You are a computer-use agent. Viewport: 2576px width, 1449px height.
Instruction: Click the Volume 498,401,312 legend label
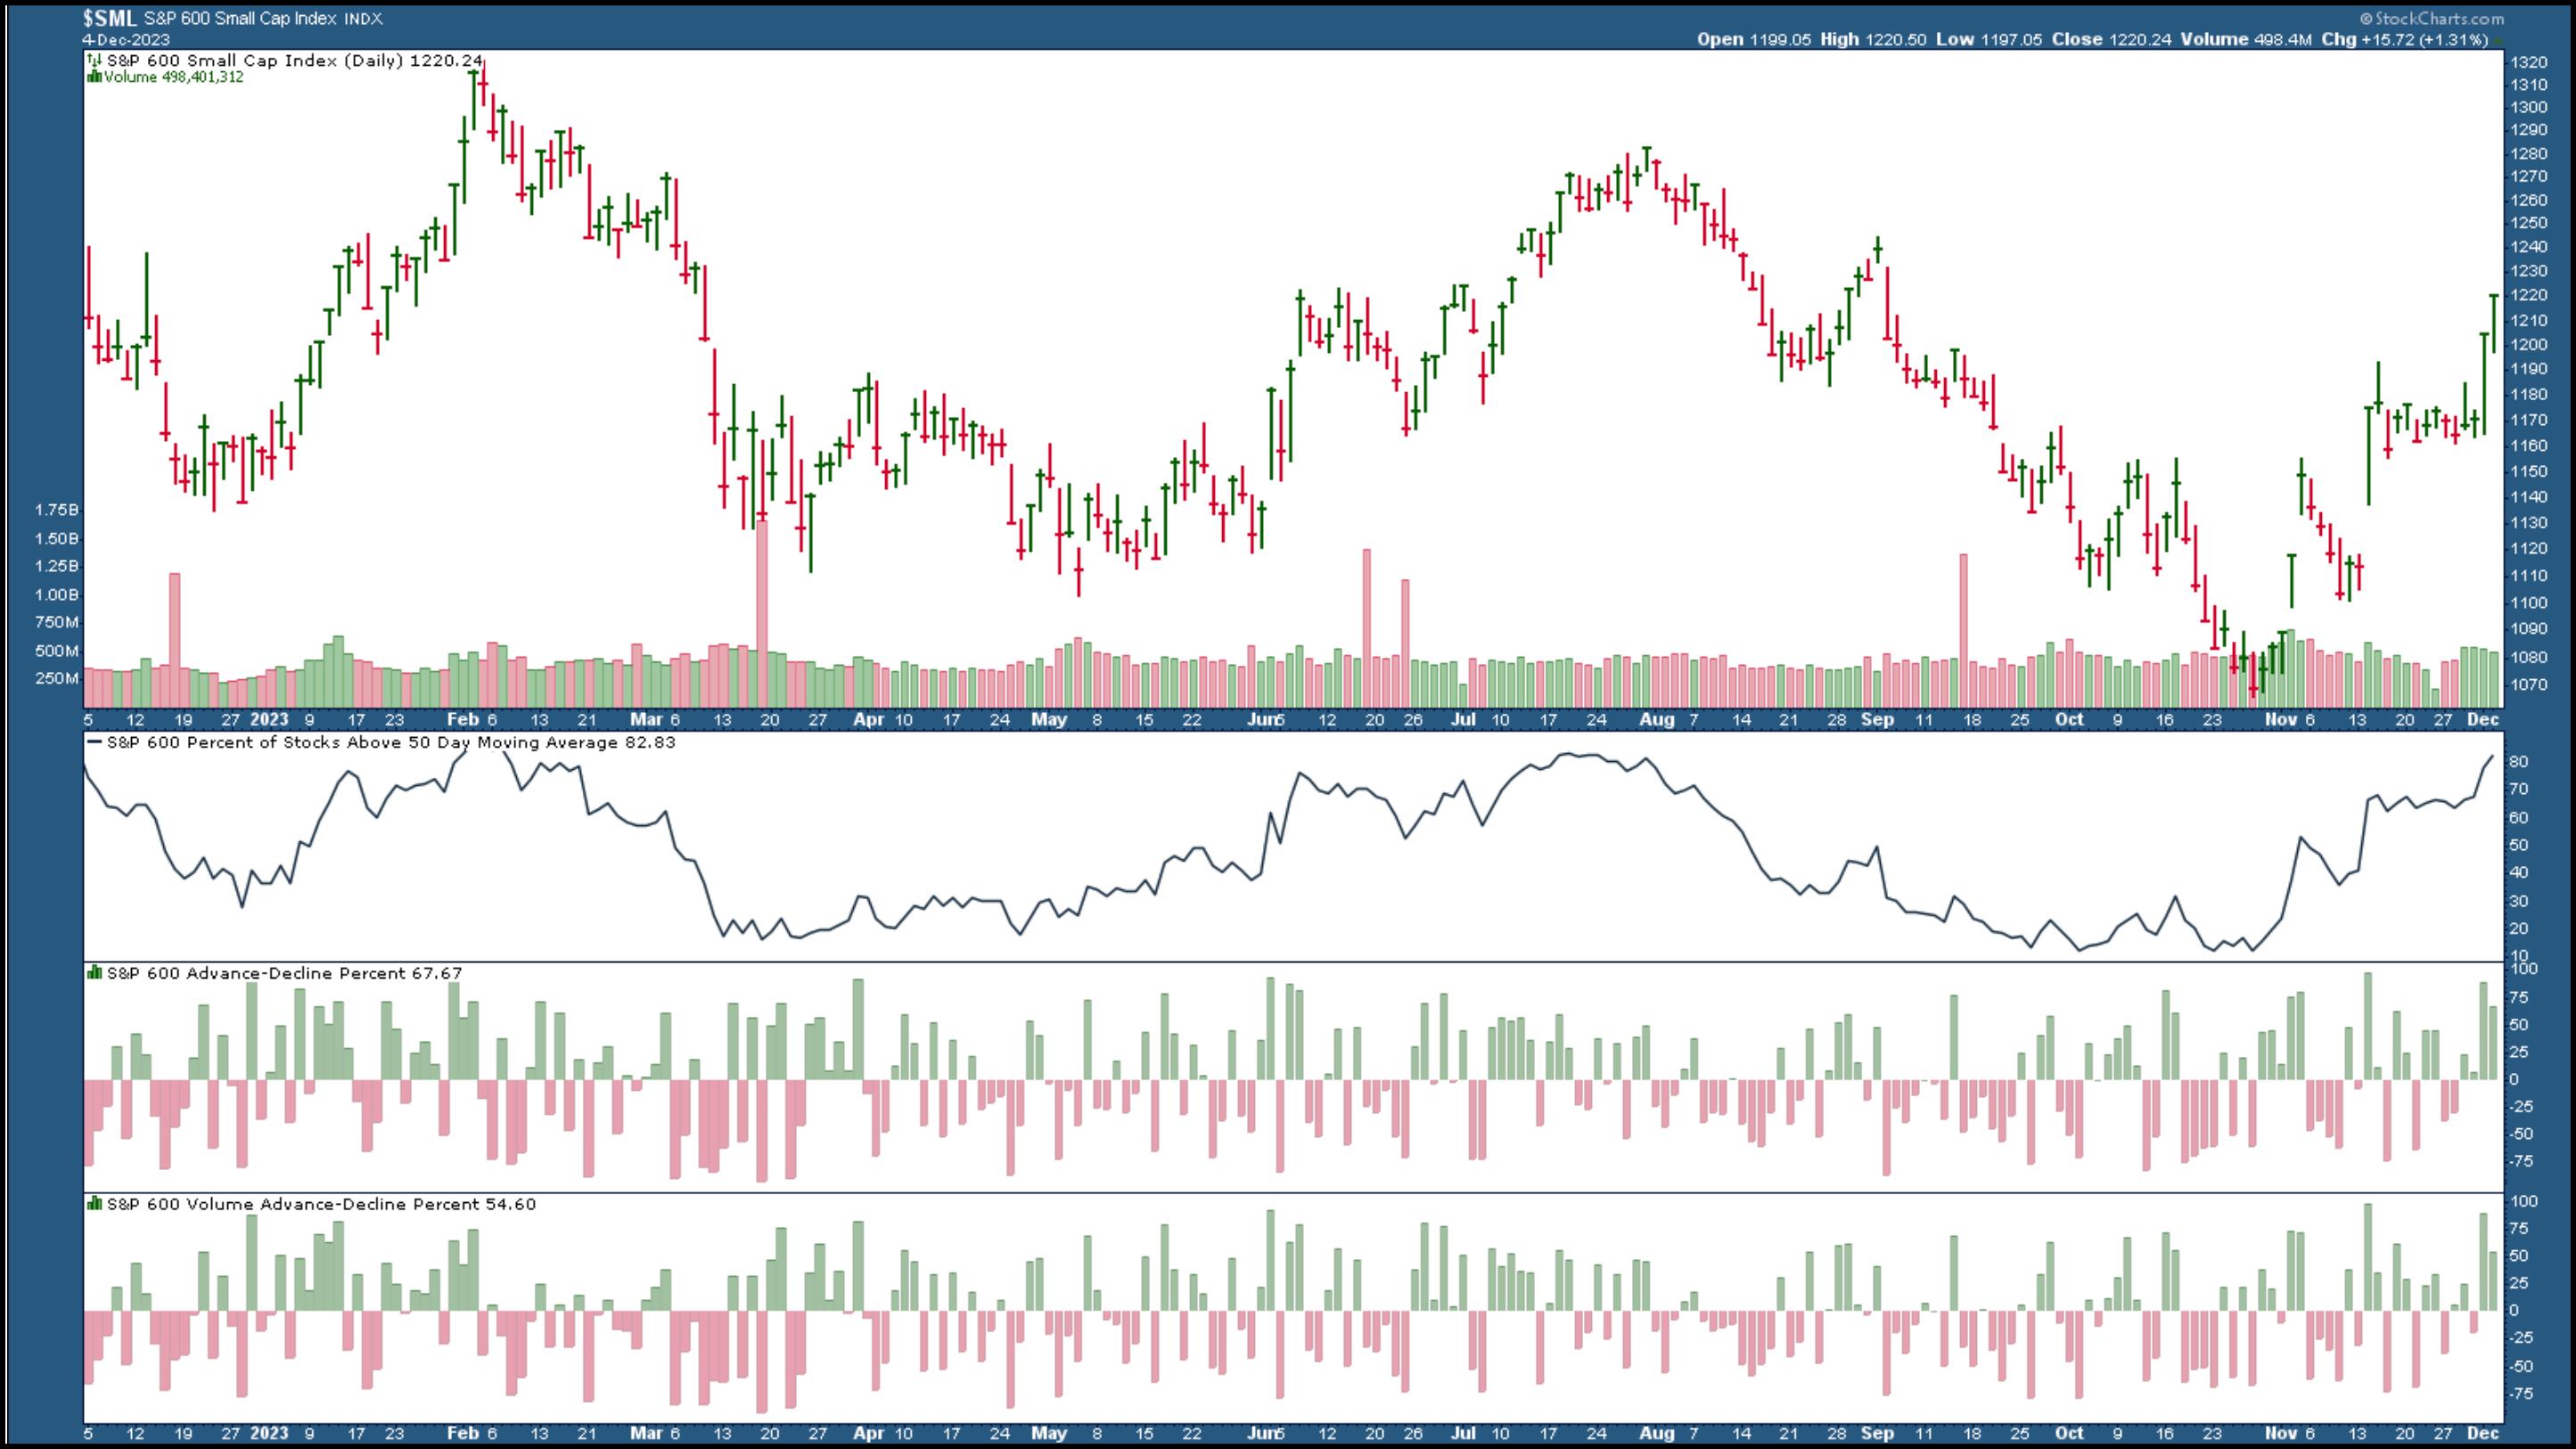pos(174,77)
